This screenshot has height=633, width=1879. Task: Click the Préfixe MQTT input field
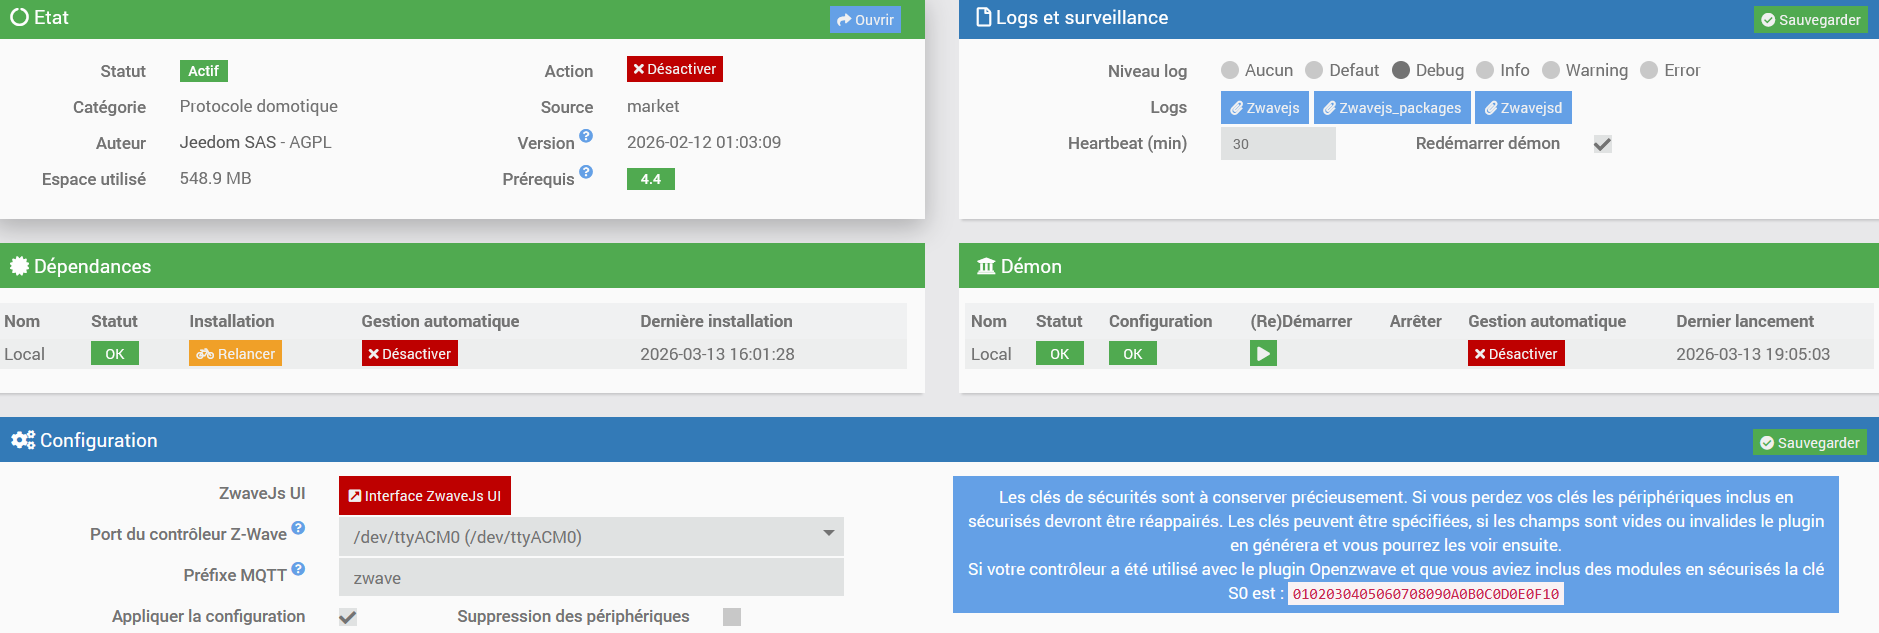(591, 577)
